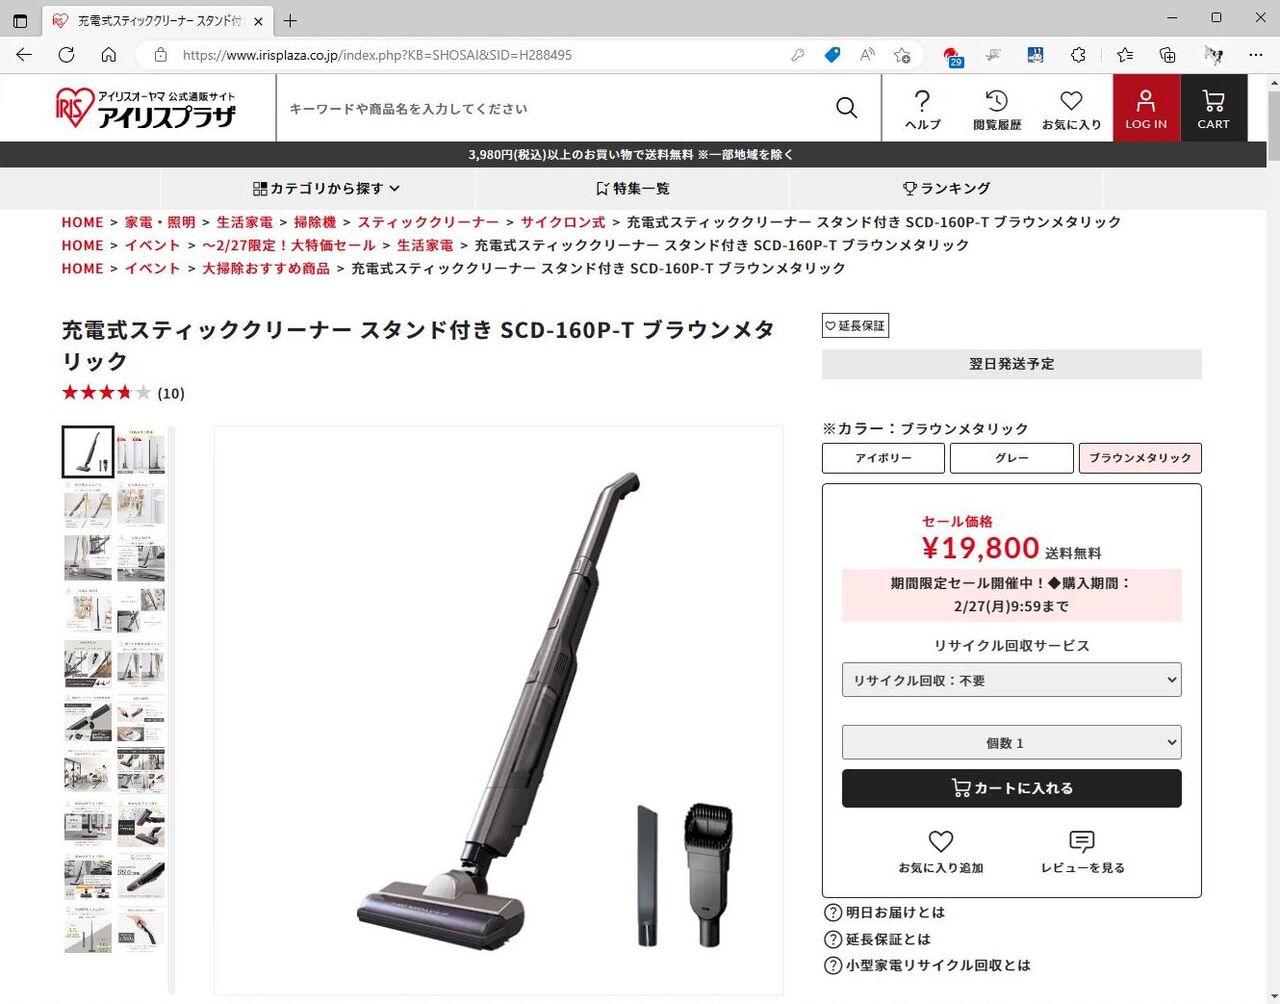Select the first selected vacuum thumbnail
Screen dimensions: 1280x1004
click(88, 452)
